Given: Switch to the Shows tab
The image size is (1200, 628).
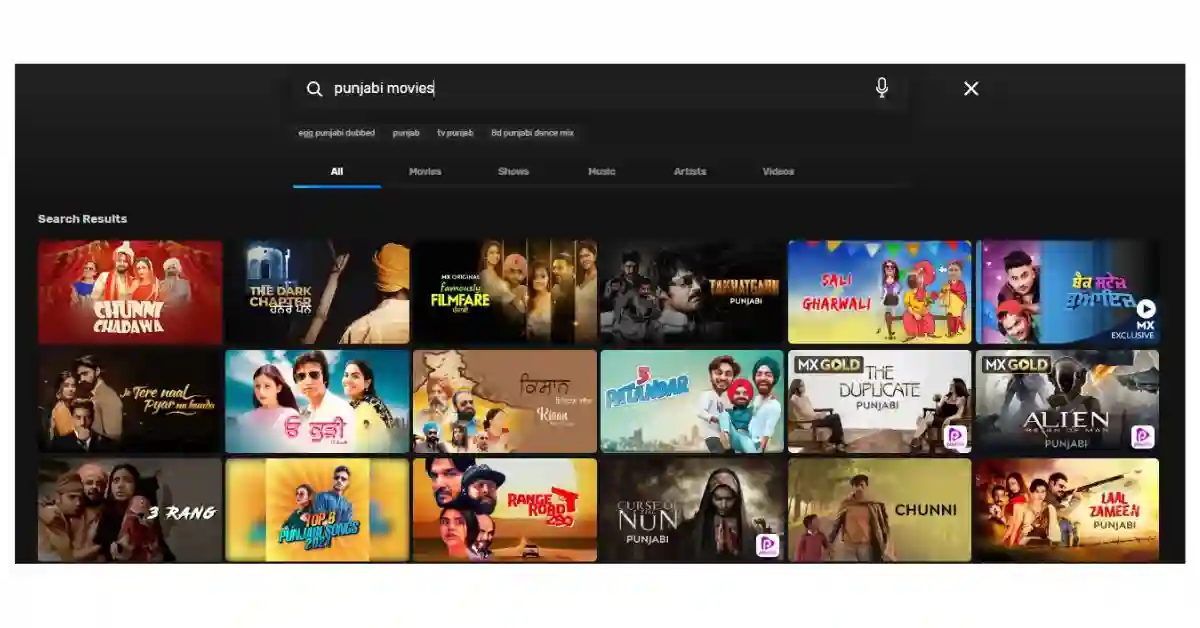Looking at the screenshot, I should (x=513, y=171).
